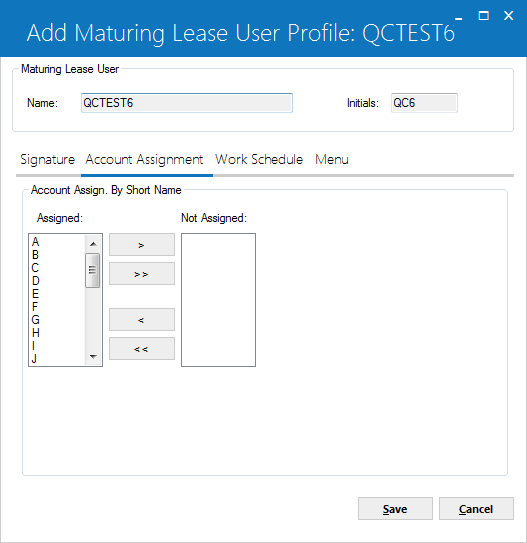Open the Signature tab
The image size is (527, 543).
[47, 159]
